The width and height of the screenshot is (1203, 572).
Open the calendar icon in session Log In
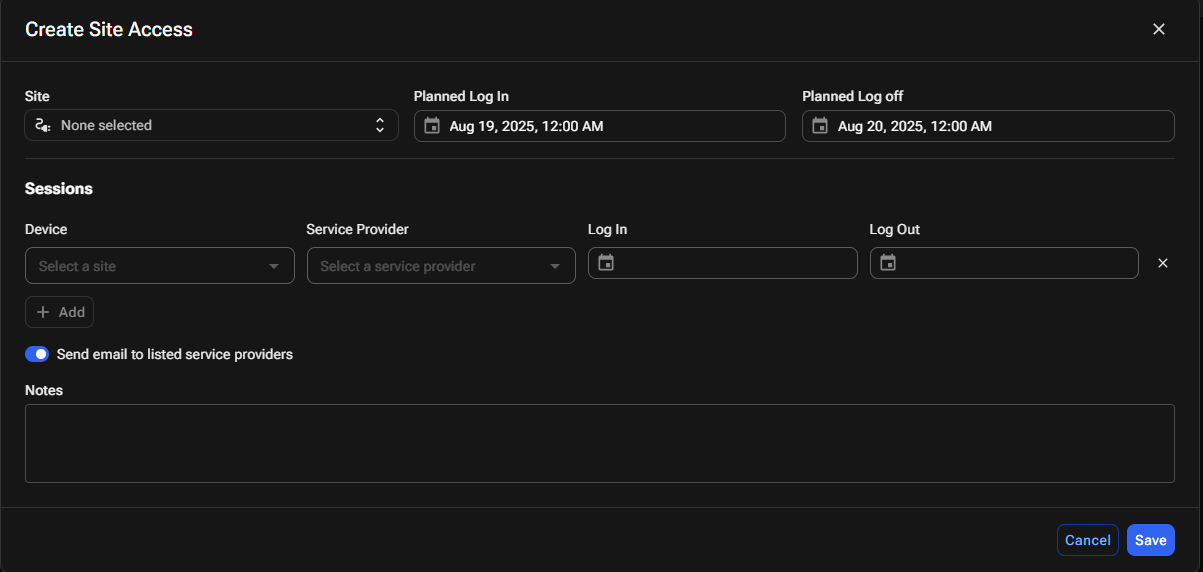(x=606, y=263)
